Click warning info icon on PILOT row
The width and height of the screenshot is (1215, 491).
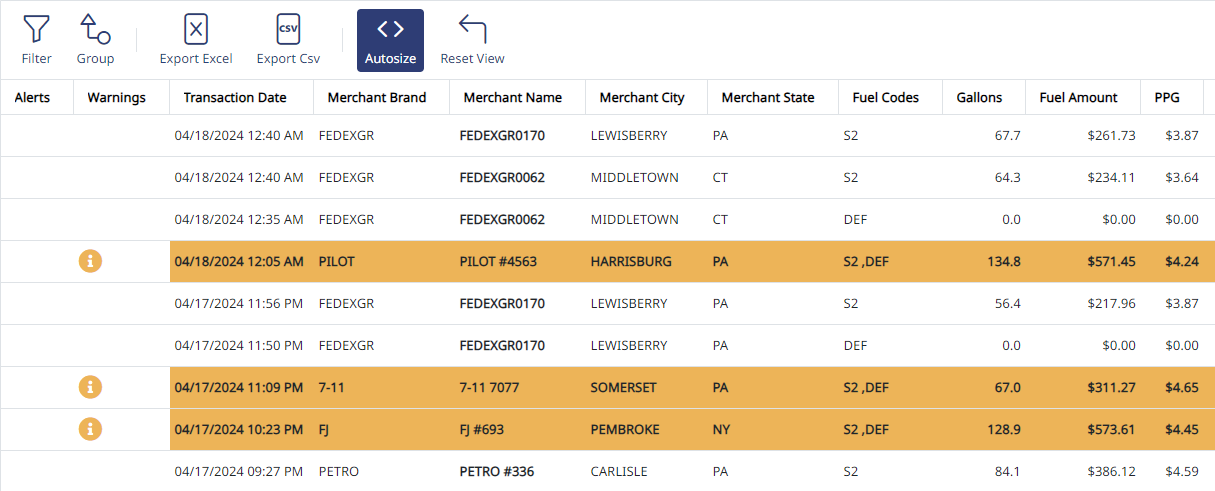(x=91, y=261)
